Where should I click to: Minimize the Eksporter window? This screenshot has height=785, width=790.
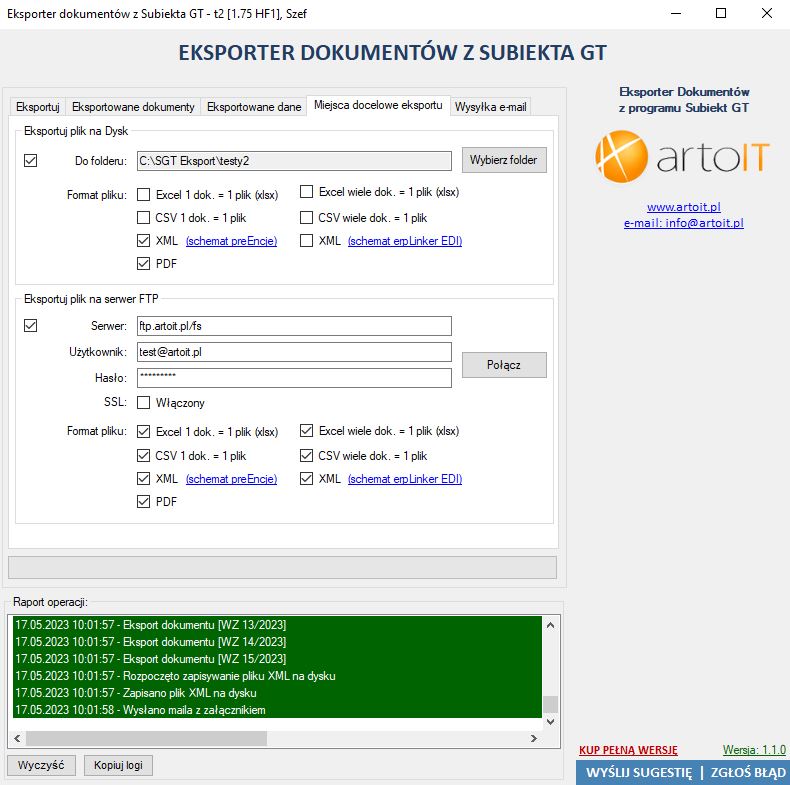[676, 14]
